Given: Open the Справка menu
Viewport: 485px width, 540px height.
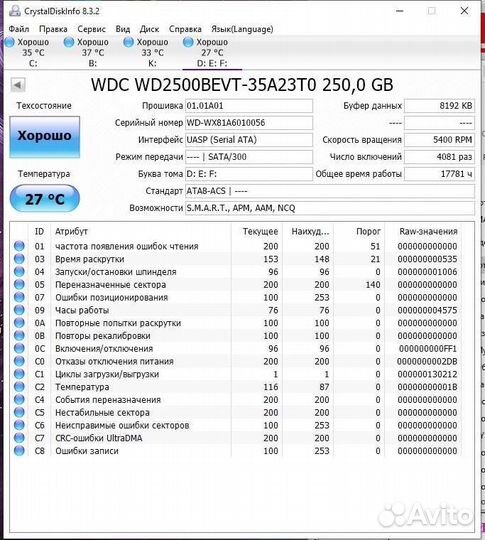Looking at the screenshot, I should click(x=185, y=29).
